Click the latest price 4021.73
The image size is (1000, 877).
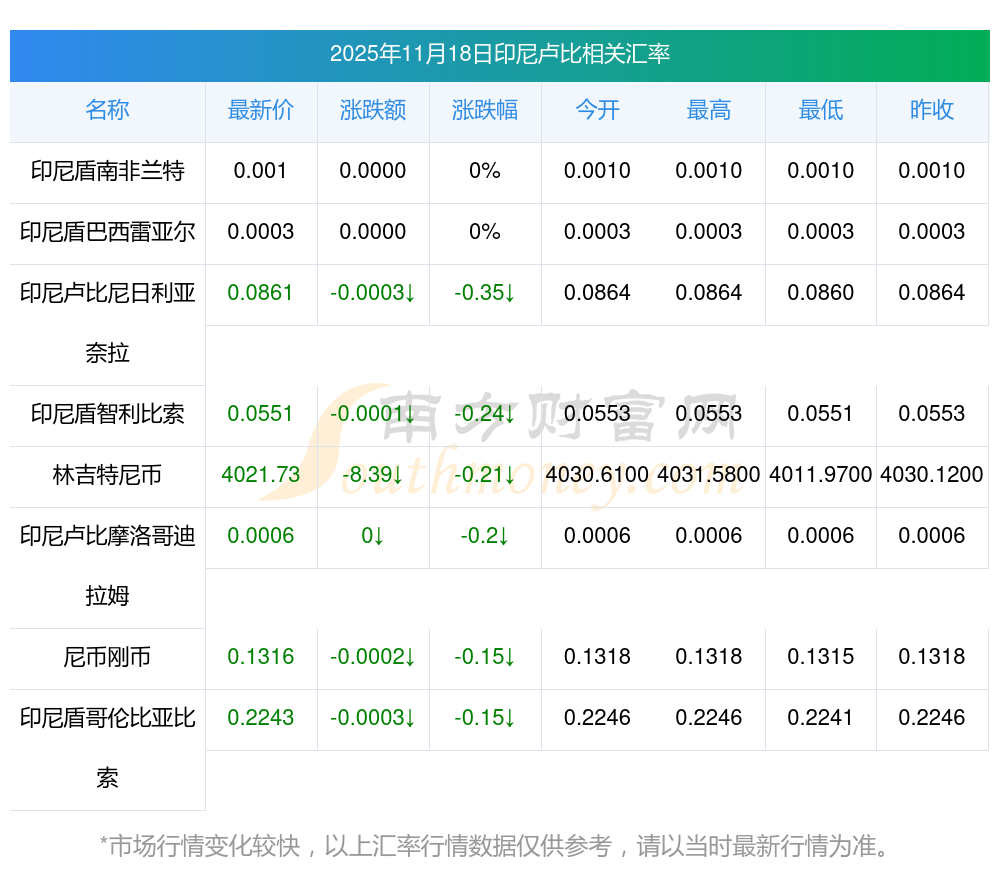260,475
